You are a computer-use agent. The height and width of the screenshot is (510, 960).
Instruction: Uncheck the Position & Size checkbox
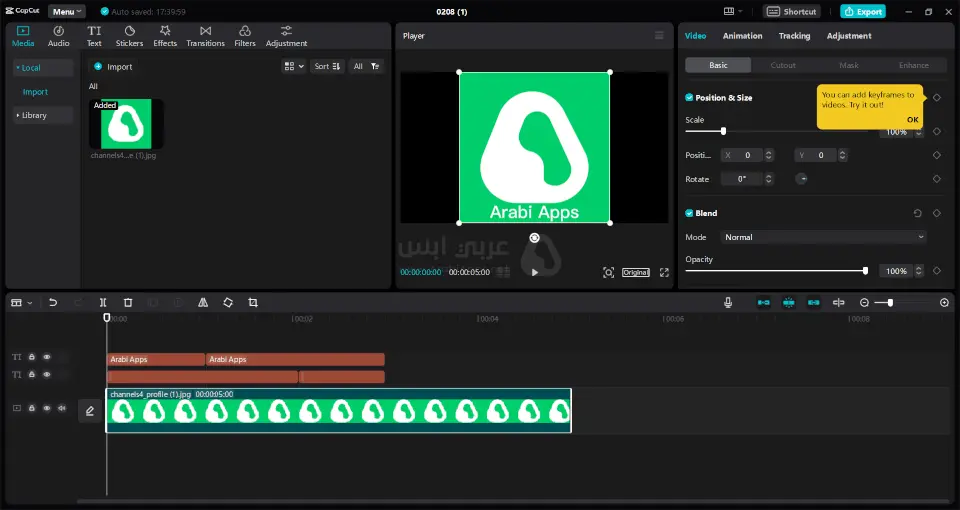point(689,98)
